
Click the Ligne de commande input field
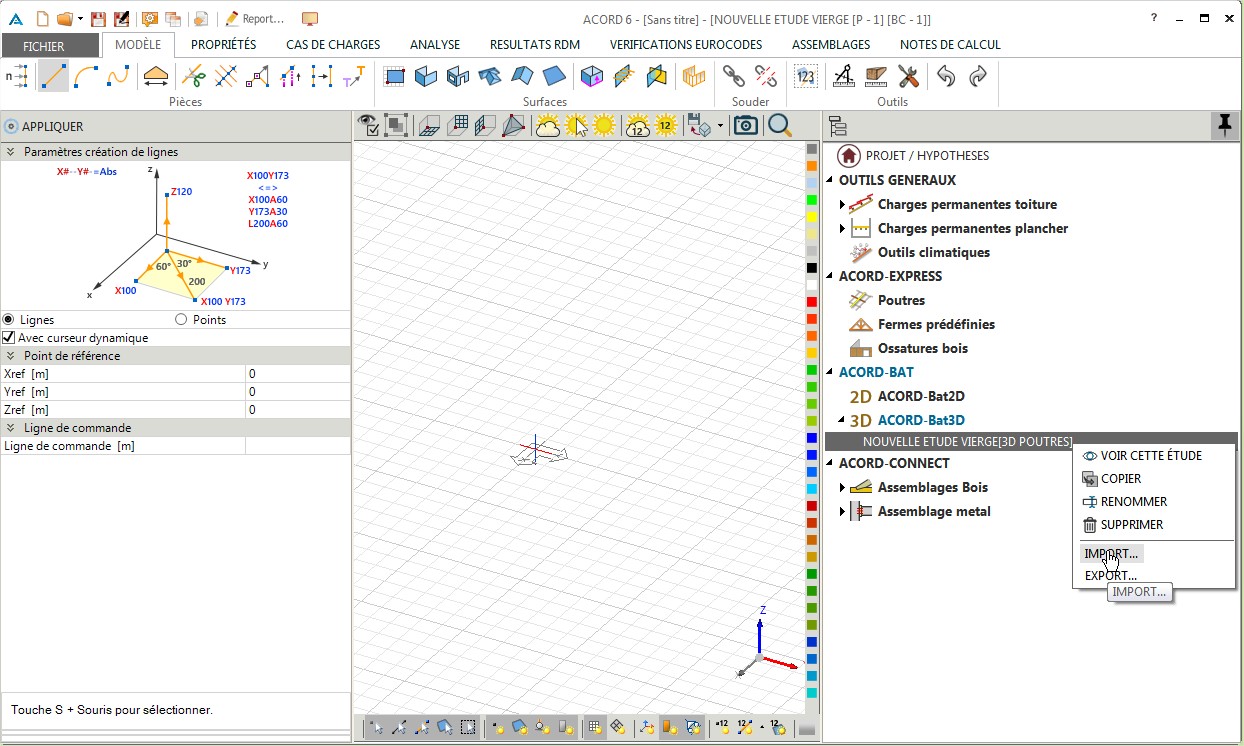(297, 446)
